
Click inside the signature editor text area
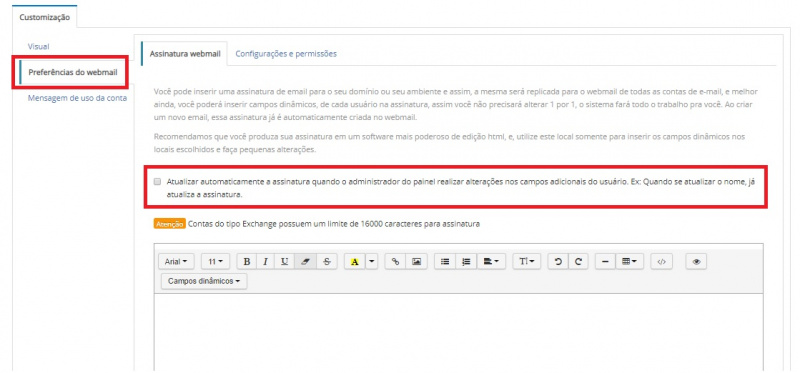(x=459, y=333)
